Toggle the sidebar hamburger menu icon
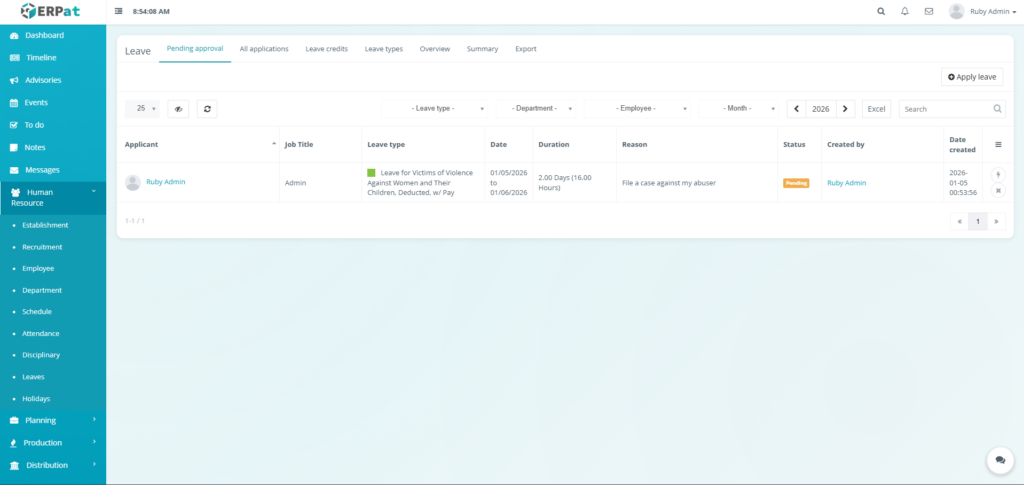The image size is (1024, 485). (119, 11)
